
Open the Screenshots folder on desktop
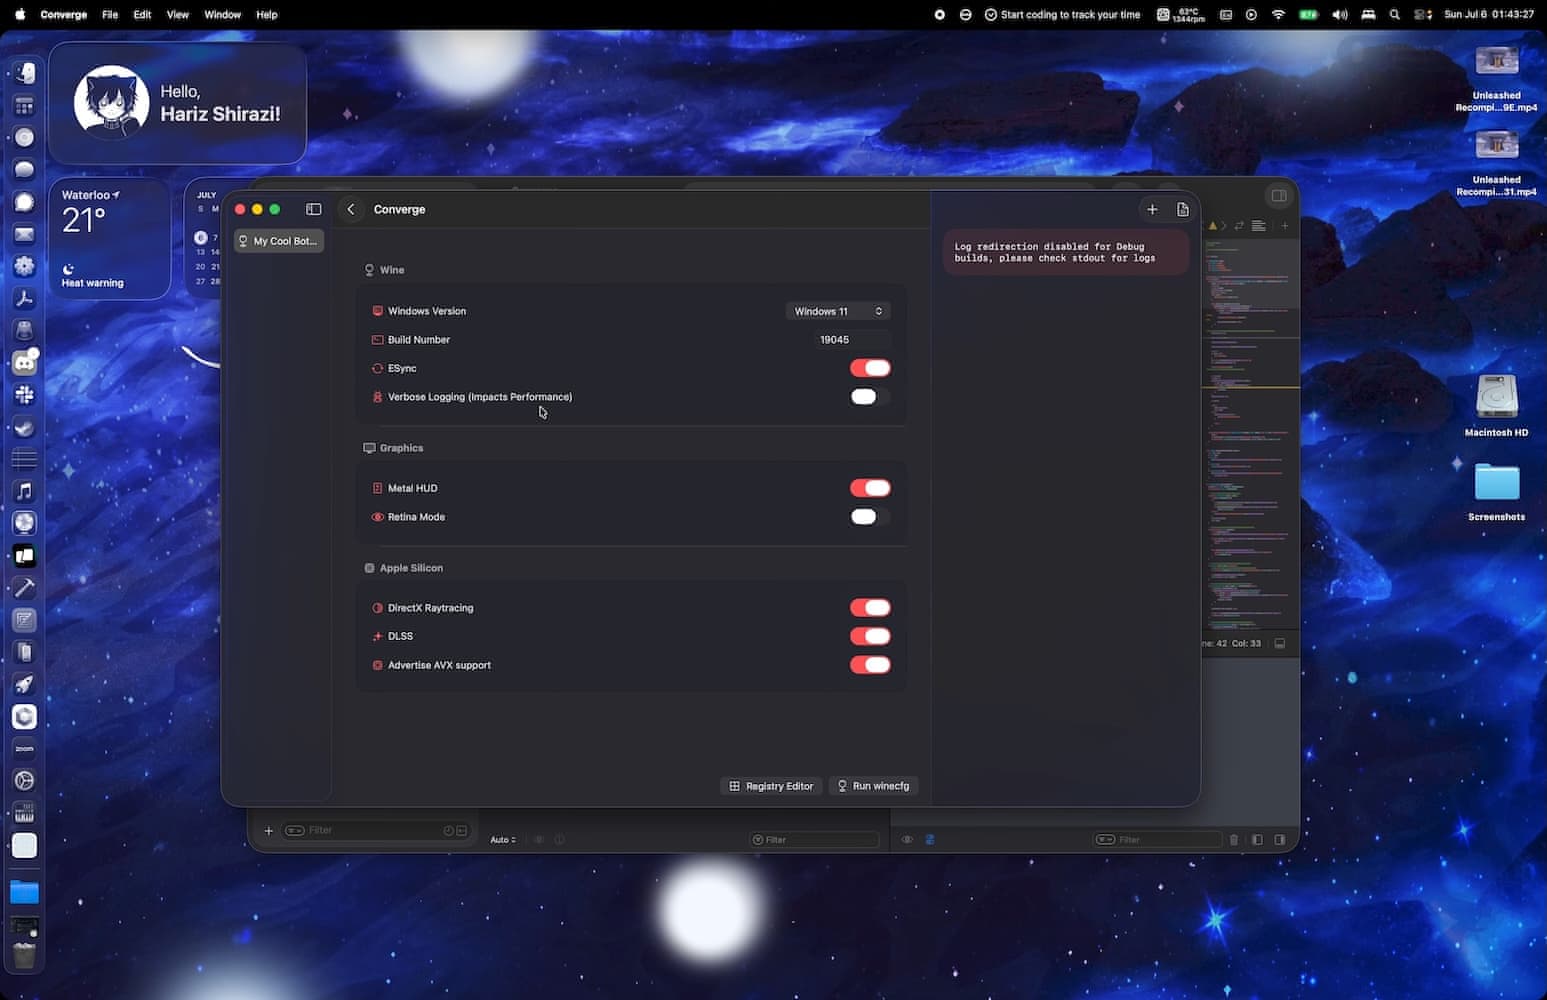tap(1496, 483)
